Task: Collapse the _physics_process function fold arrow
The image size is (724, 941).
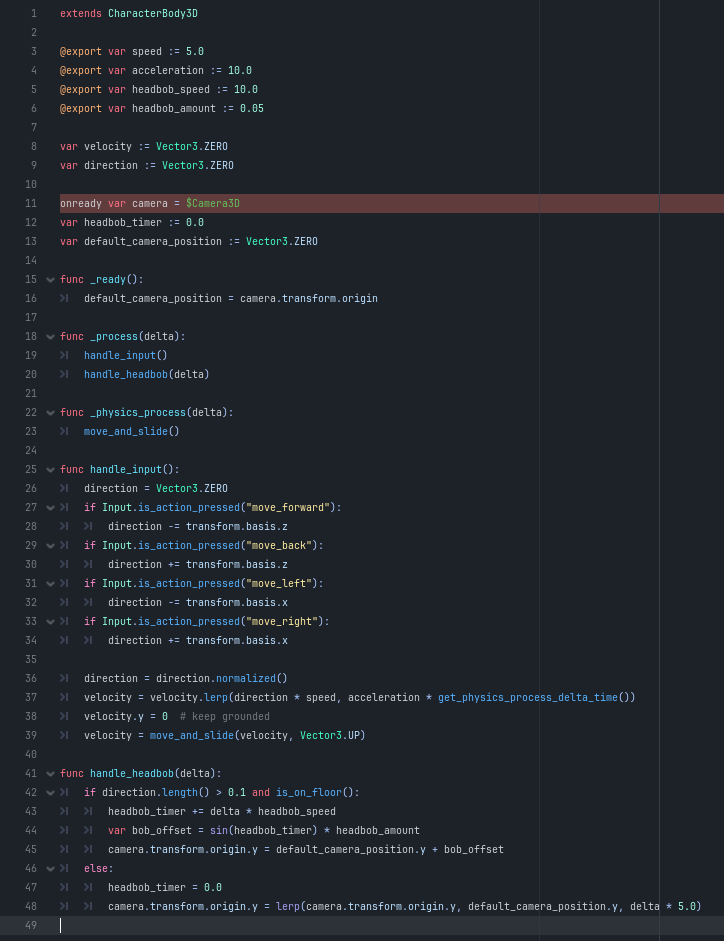Action: click(50, 413)
